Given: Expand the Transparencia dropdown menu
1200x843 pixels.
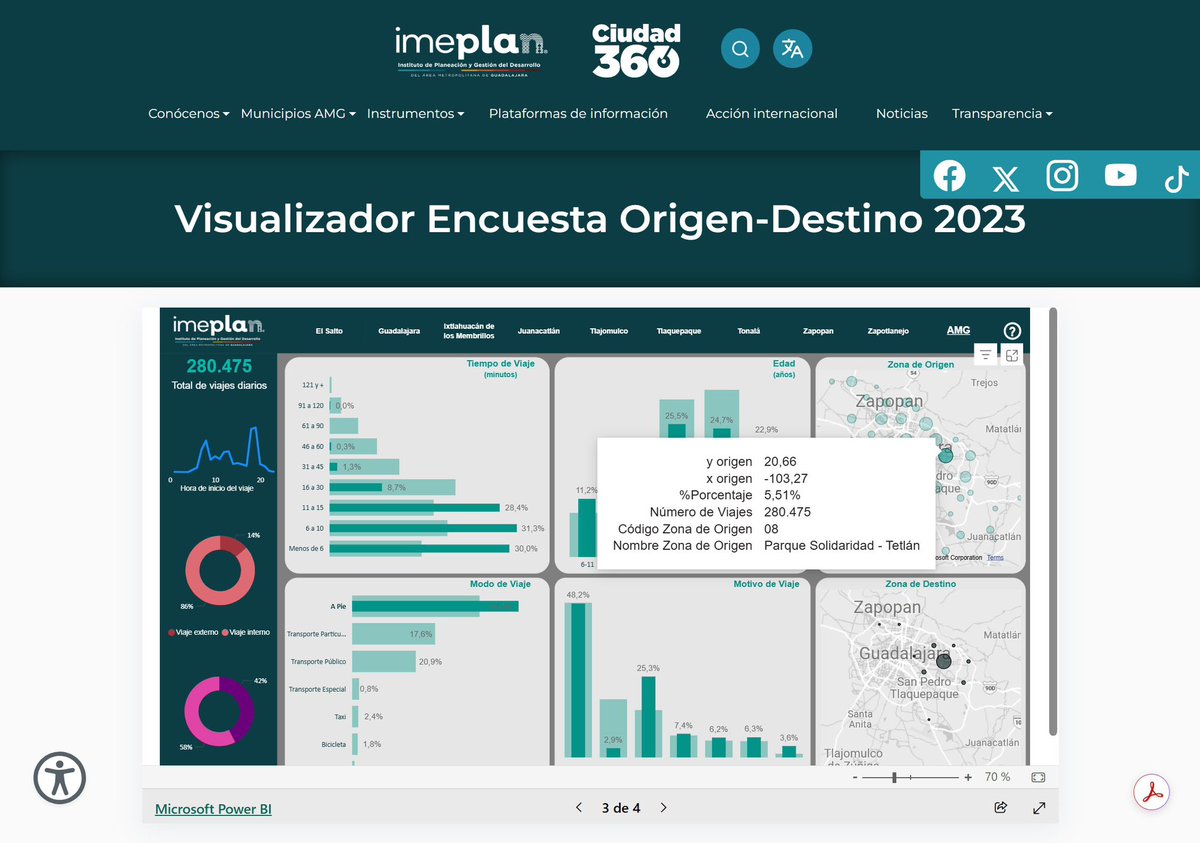Looking at the screenshot, I should pyautogui.click(x=1002, y=114).
